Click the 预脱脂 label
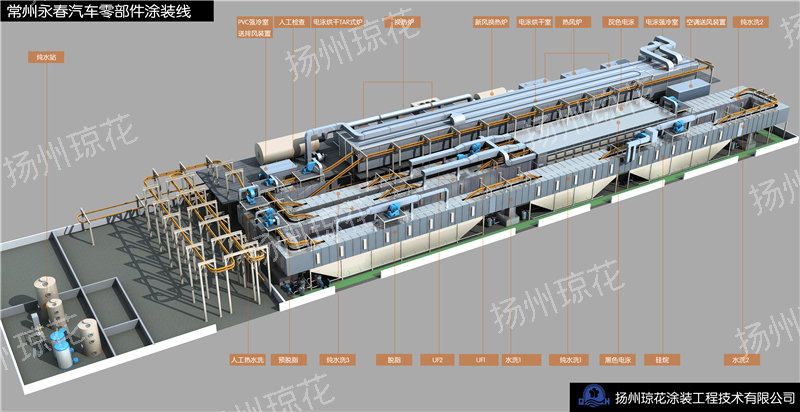This screenshot has width=800, height=412. [x=289, y=360]
